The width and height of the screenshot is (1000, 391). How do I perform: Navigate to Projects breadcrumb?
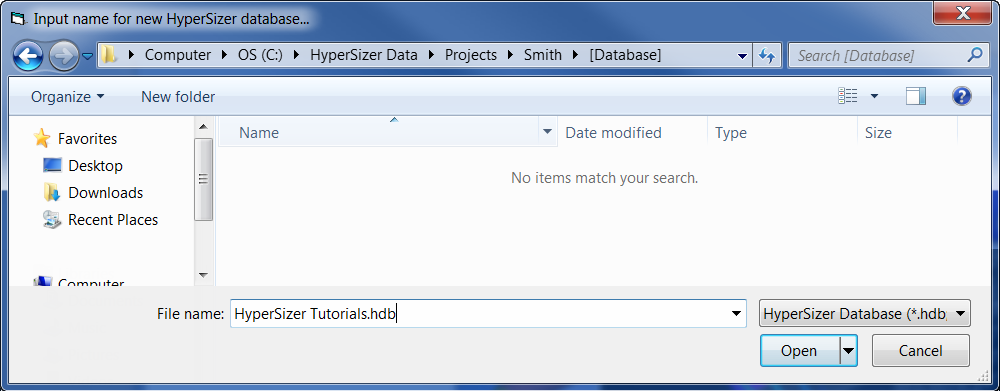click(471, 55)
